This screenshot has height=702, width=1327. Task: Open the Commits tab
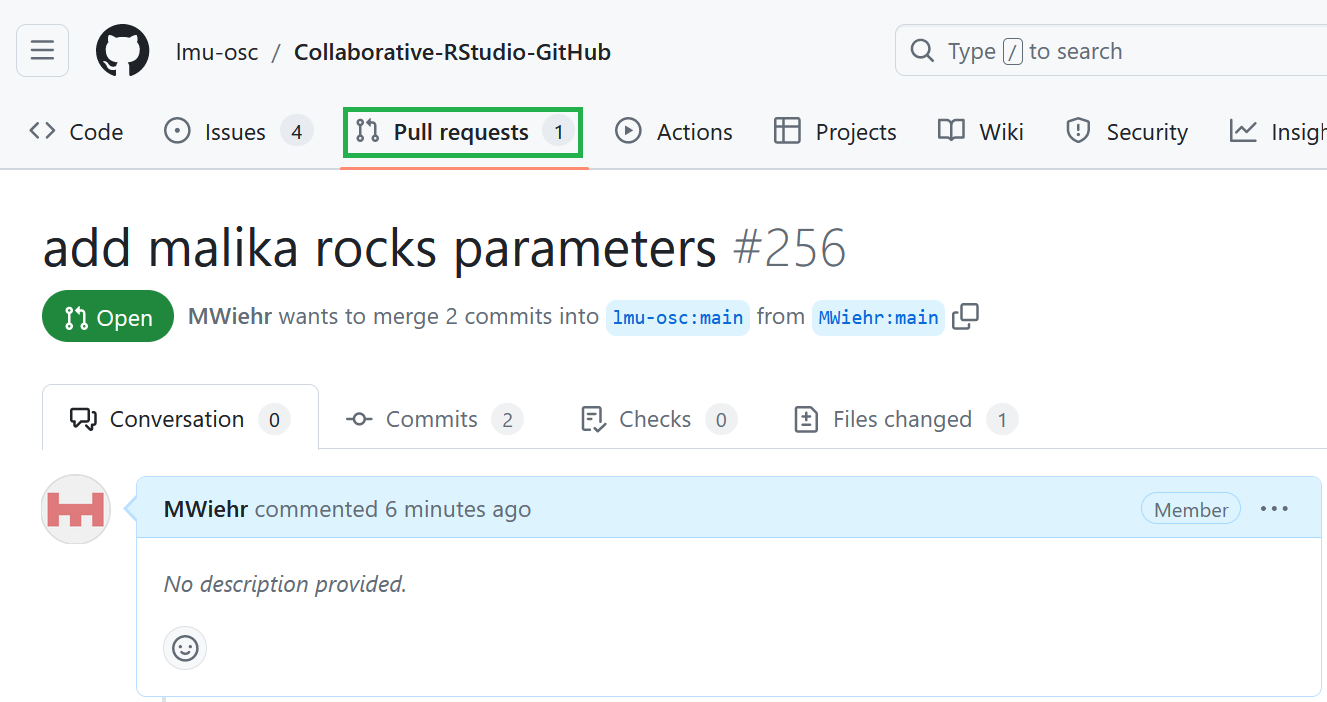click(x=430, y=419)
